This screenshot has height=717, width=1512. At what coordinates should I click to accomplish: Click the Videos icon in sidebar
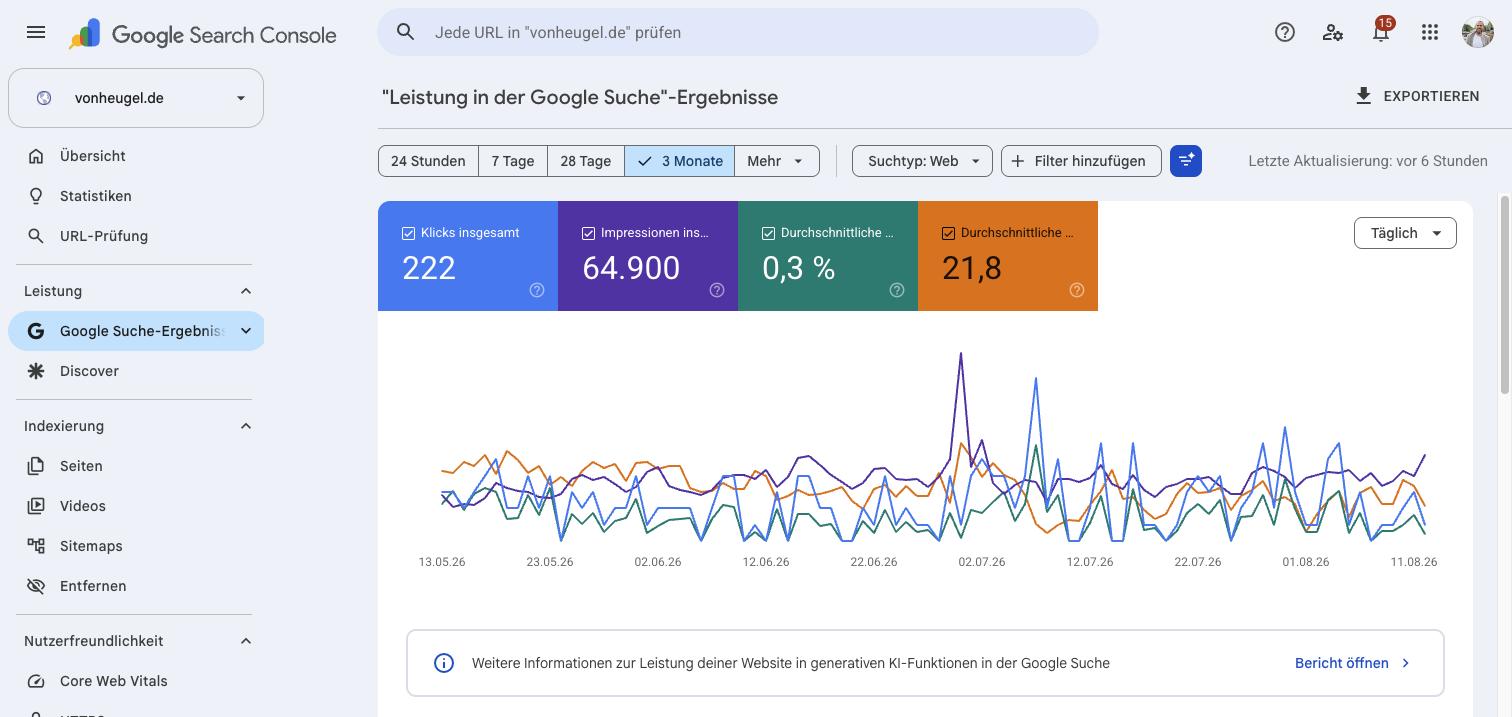pyautogui.click(x=36, y=506)
